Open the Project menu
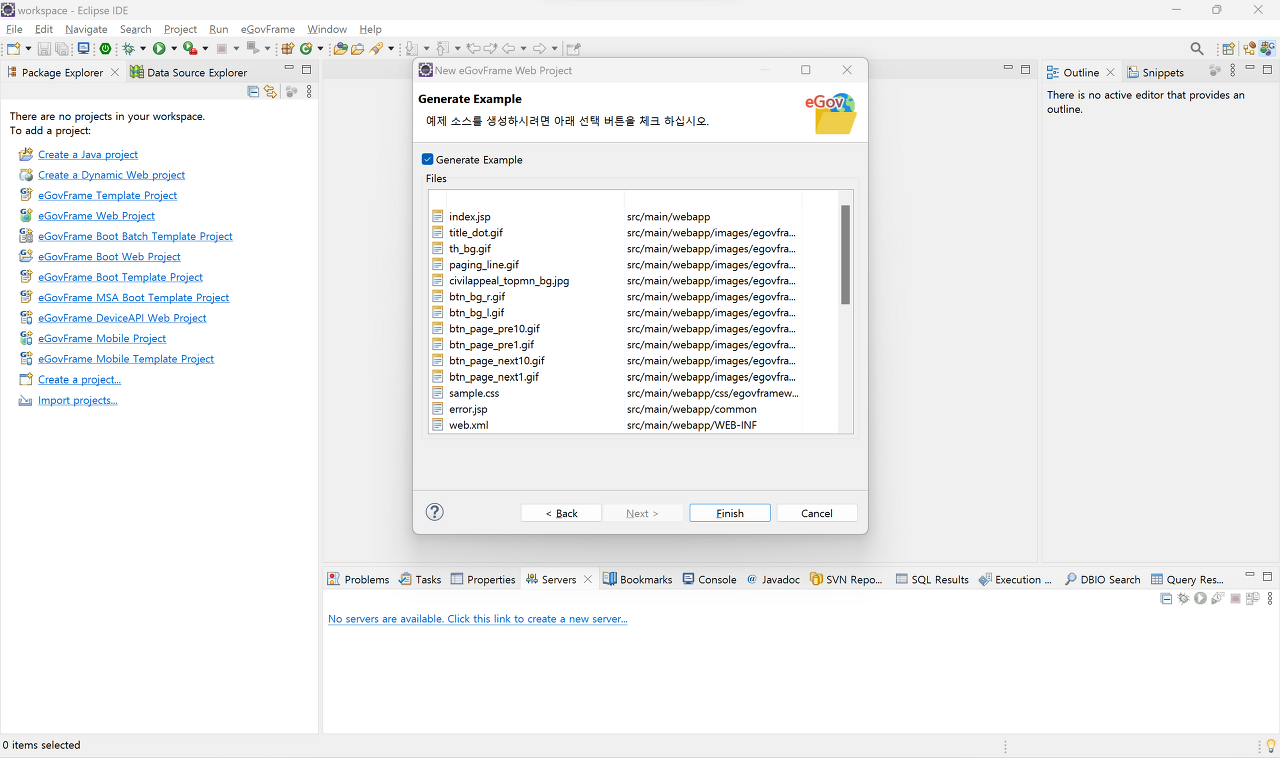 pyautogui.click(x=180, y=29)
